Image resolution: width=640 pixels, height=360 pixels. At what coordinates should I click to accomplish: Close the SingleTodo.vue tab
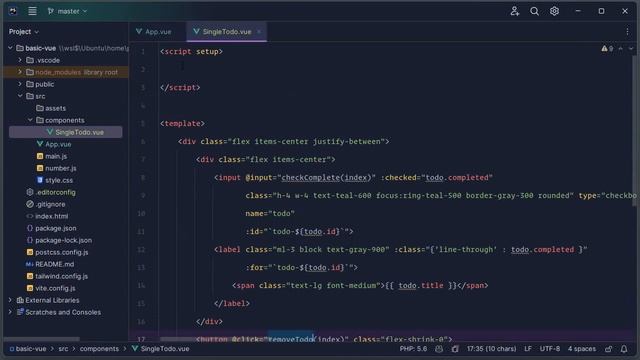point(259,31)
